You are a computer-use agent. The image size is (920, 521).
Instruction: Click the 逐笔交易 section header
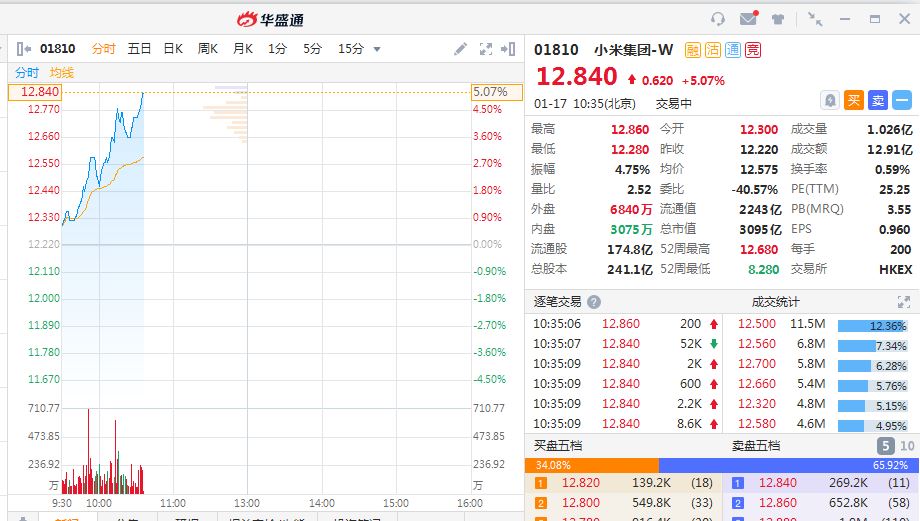557,302
